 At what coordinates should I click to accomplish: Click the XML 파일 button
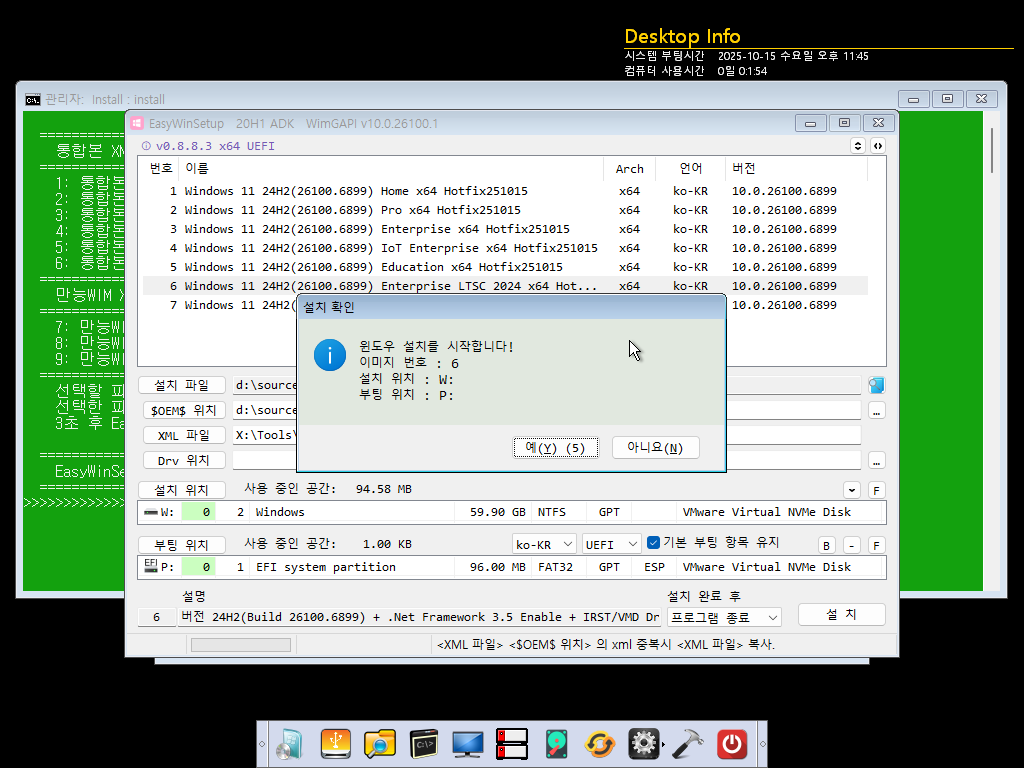click(184, 435)
